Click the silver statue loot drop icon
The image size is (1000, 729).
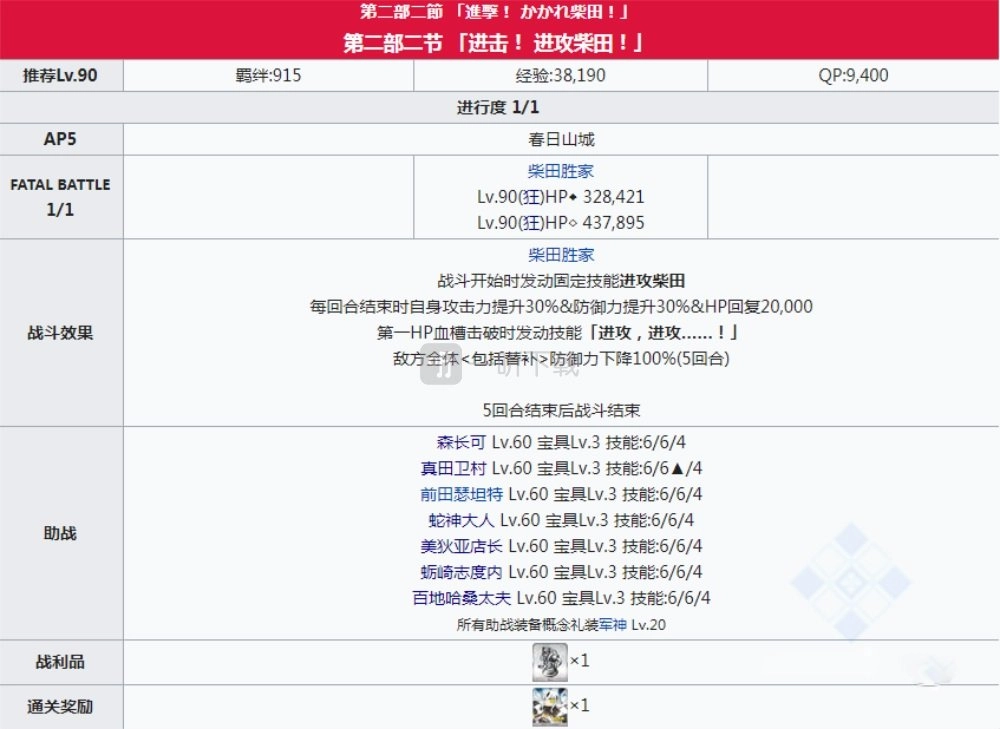pos(549,662)
